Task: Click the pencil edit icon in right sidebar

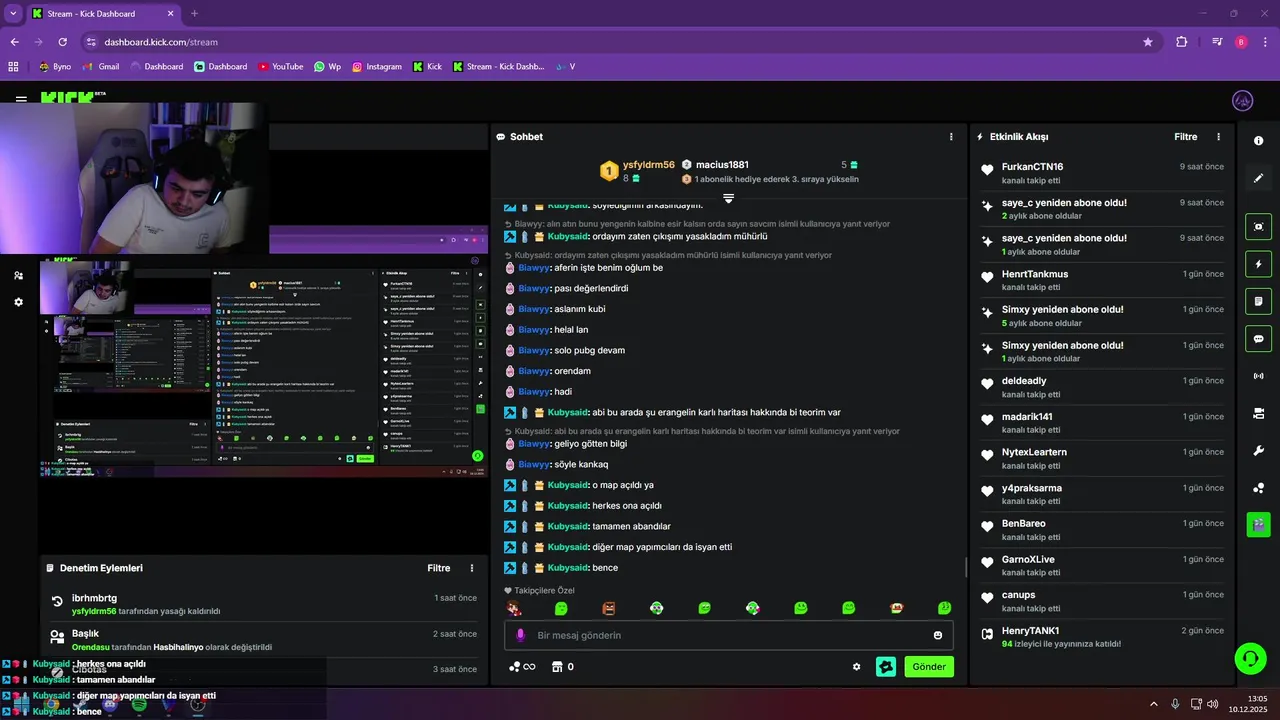Action: [1258, 178]
